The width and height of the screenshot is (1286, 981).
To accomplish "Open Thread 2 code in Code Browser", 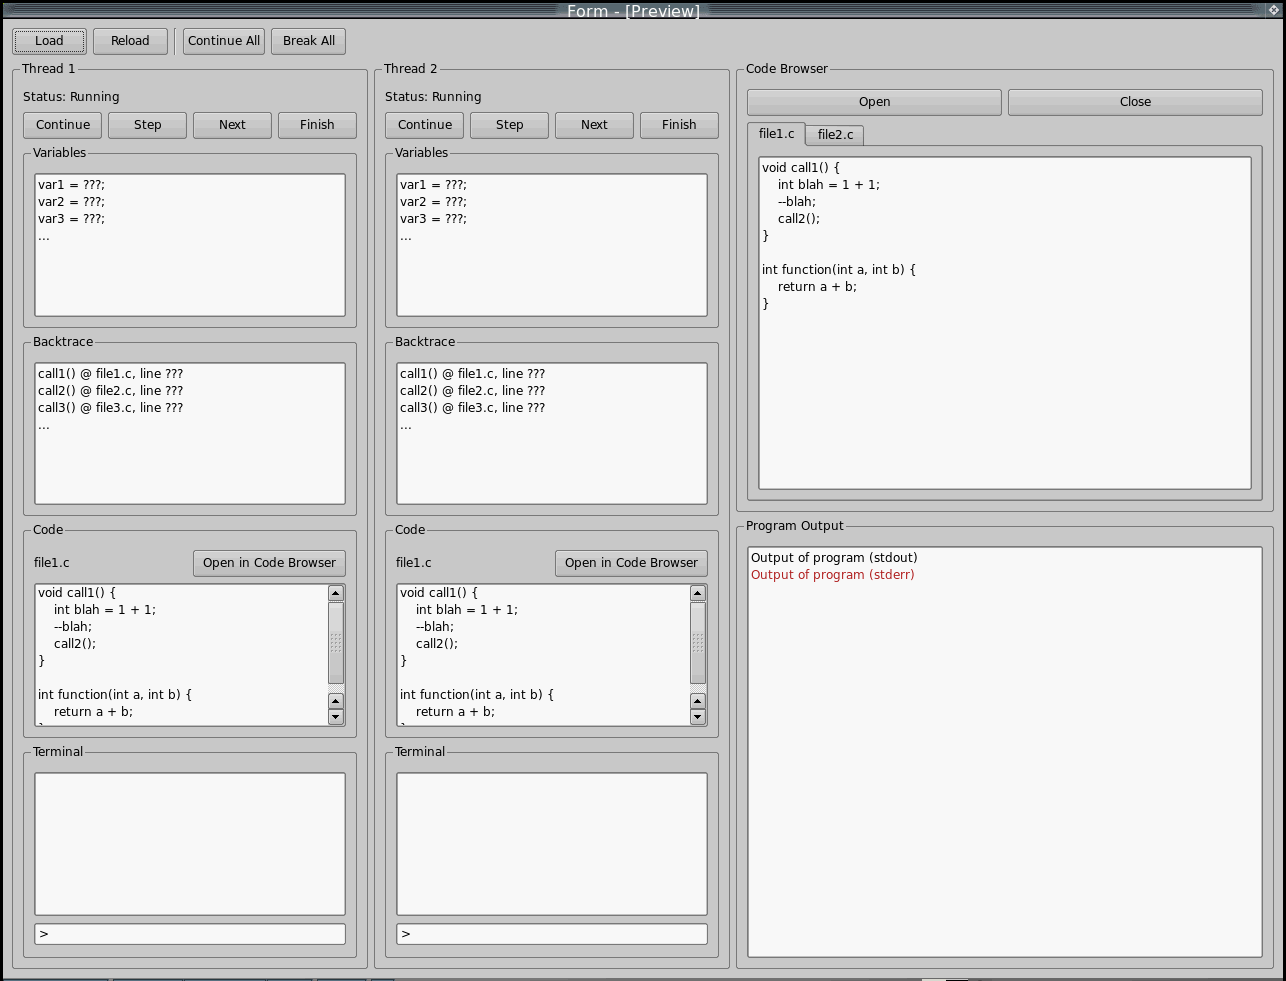I will (x=631, y=563).
